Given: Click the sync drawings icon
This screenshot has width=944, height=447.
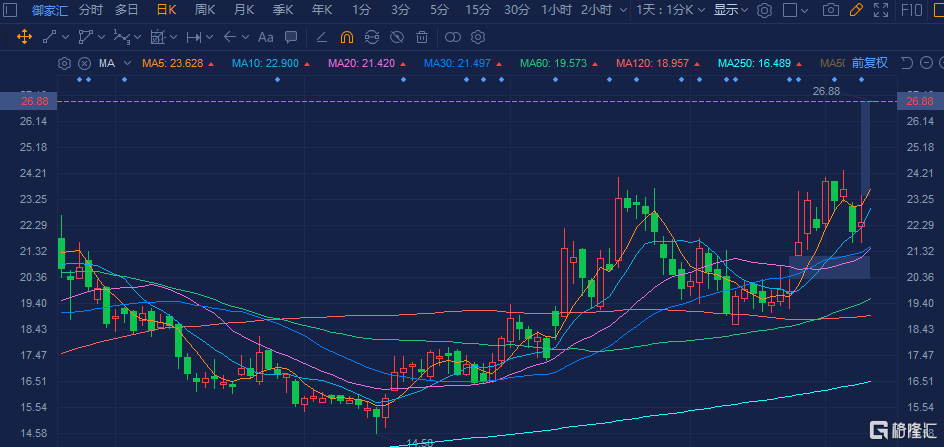Looking at the screenshot, I should tap(371, 37).
